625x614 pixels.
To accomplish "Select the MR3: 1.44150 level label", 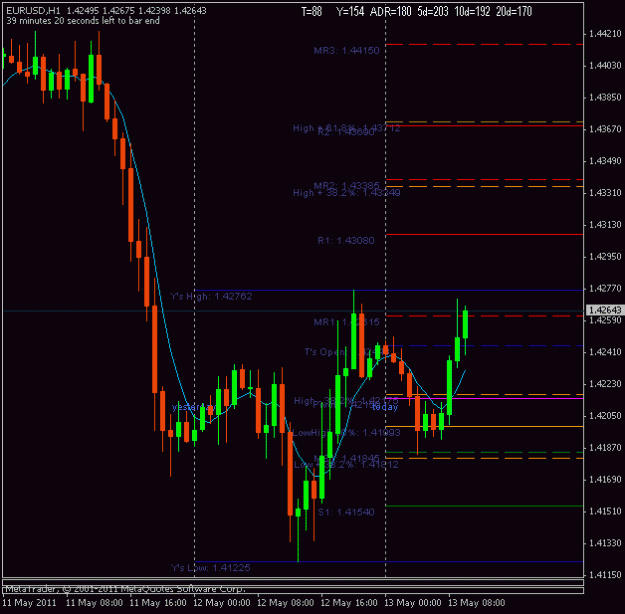I will click(346, 51).
